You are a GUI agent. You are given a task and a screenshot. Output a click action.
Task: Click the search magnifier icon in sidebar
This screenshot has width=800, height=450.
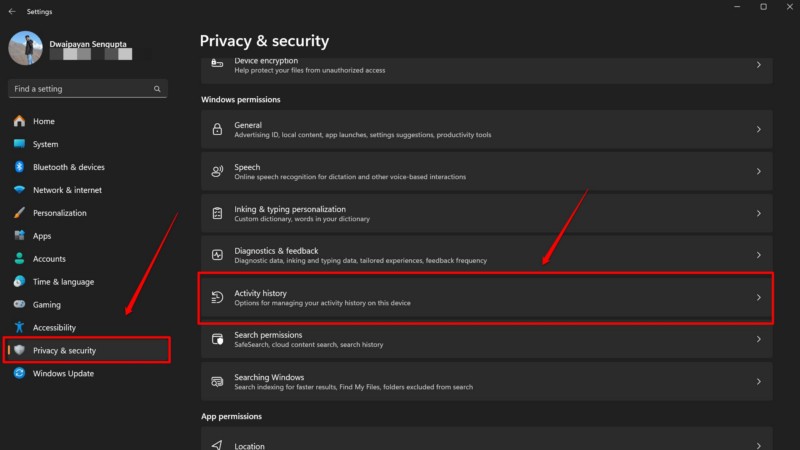tap(157, 89)
